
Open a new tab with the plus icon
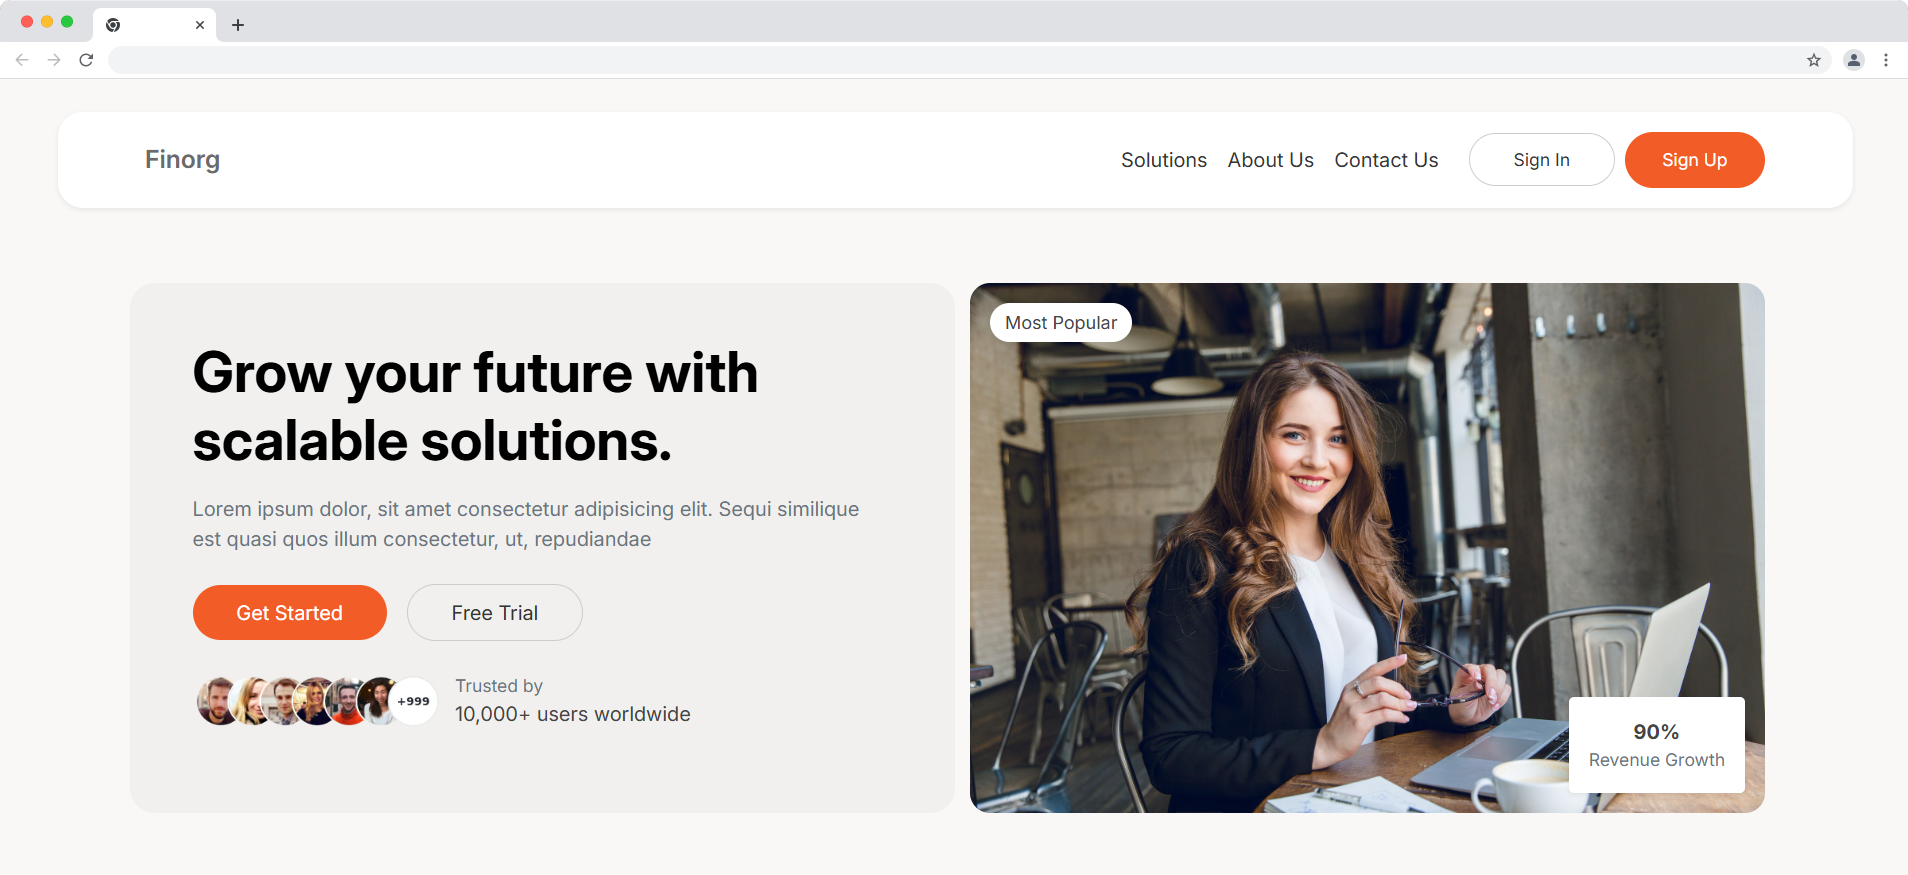point(238,25)
